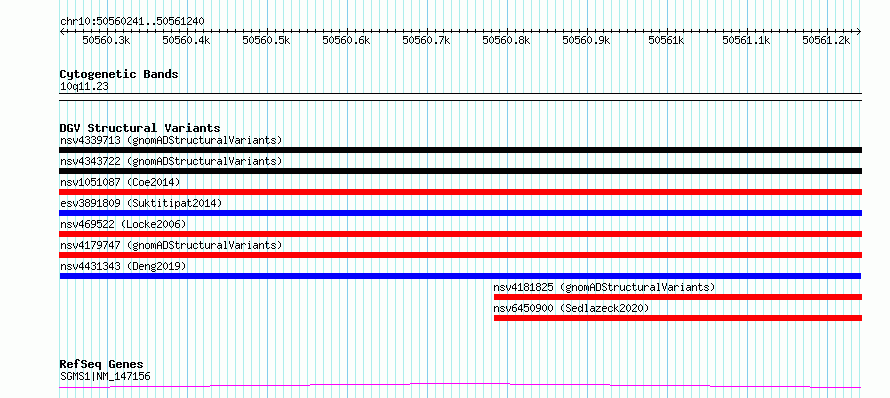This screenshot has height=398, width=890.
Task: Click the 50560.5k ruler tick label
Action: 267,40
